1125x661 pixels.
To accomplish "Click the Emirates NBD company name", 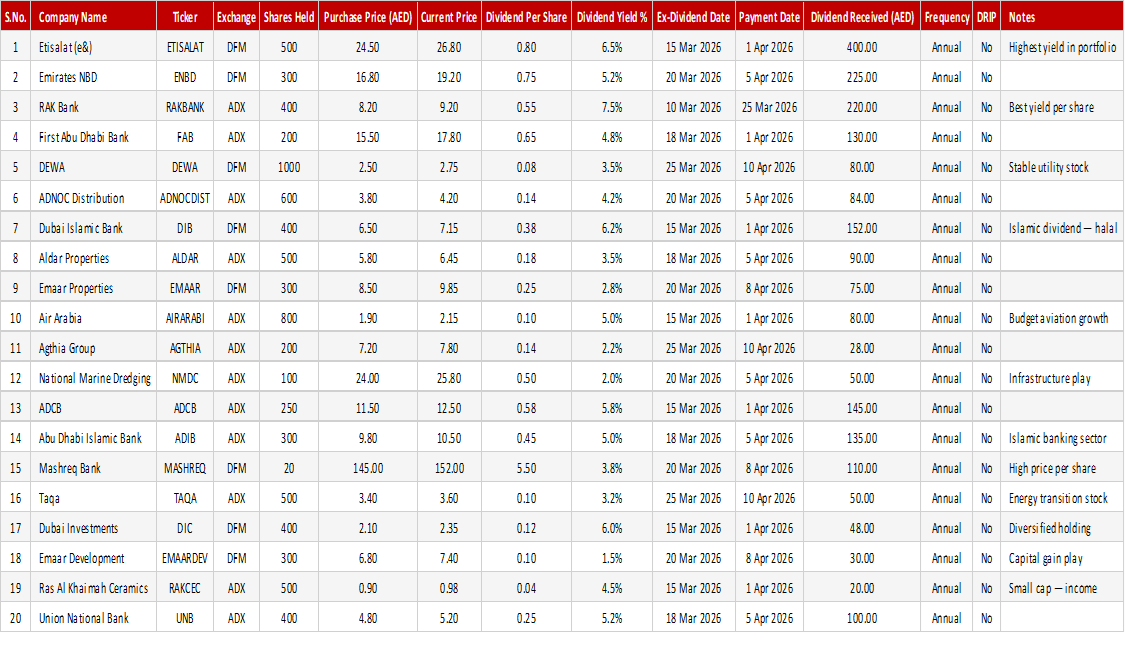I will pos(93,77).
